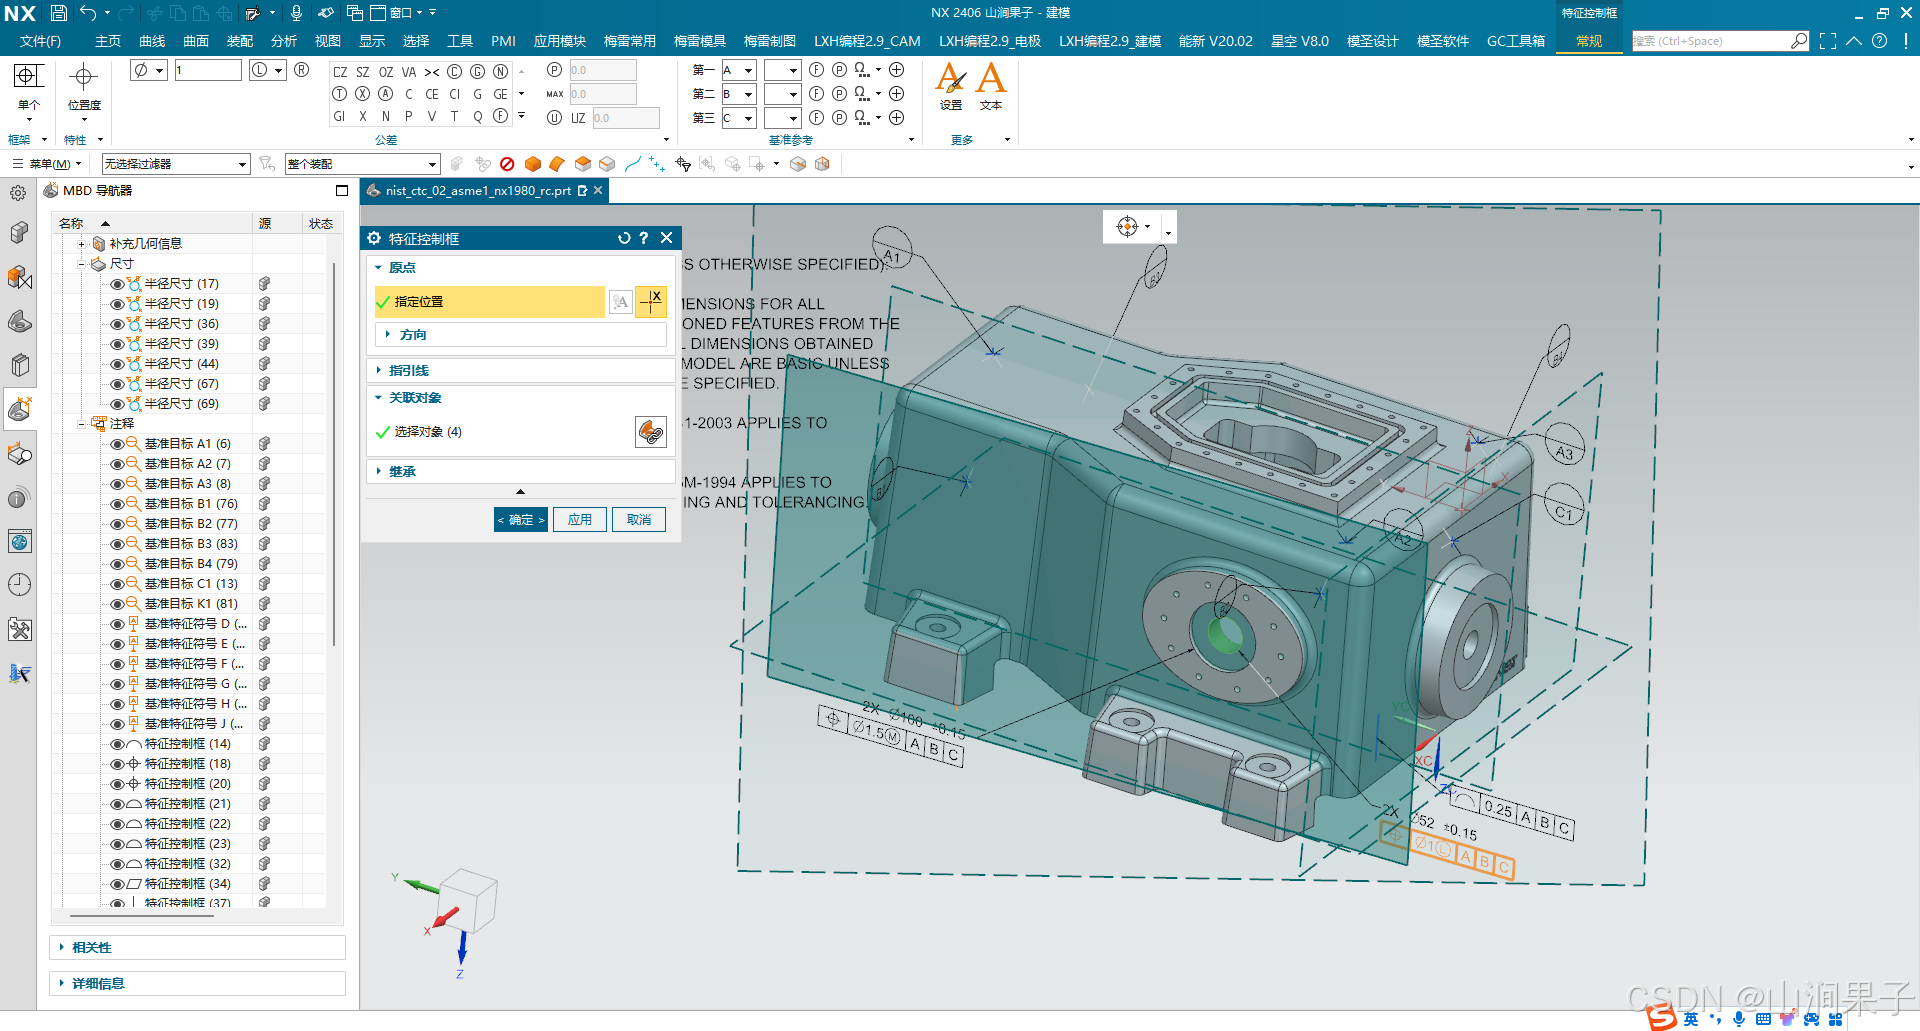Expand the 详细信息 panel
The image size is (1920, 1031).
tap(198, 983)
